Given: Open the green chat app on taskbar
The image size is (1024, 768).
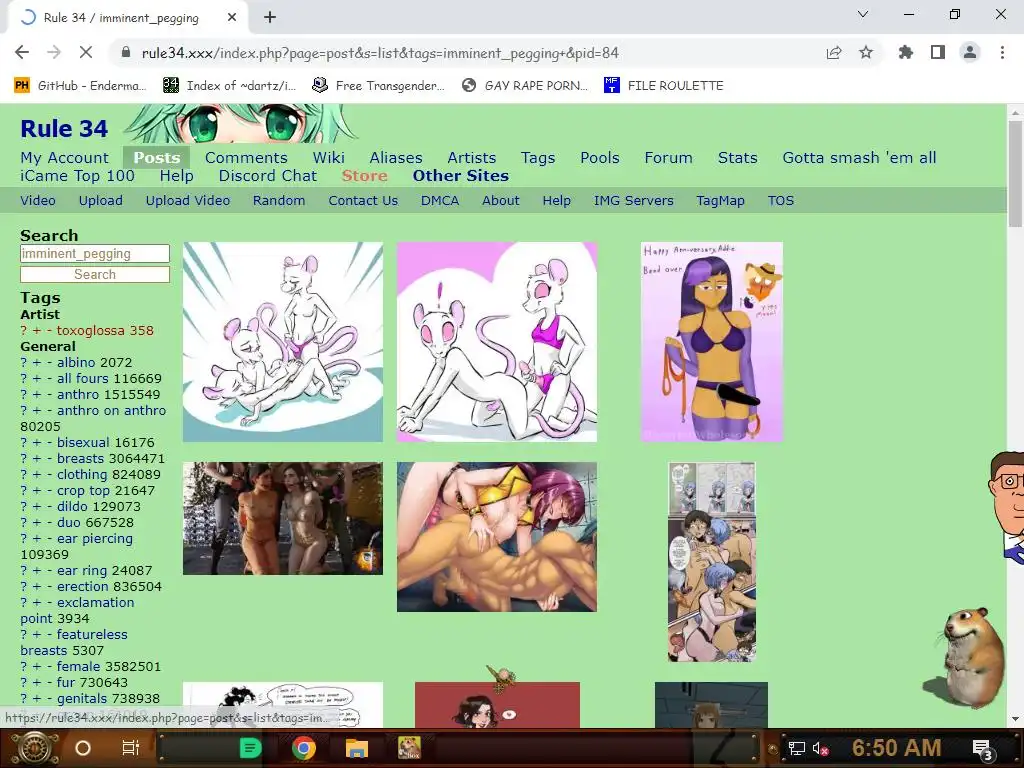Looking at the screenshot, I should click(x=250, y=748).
